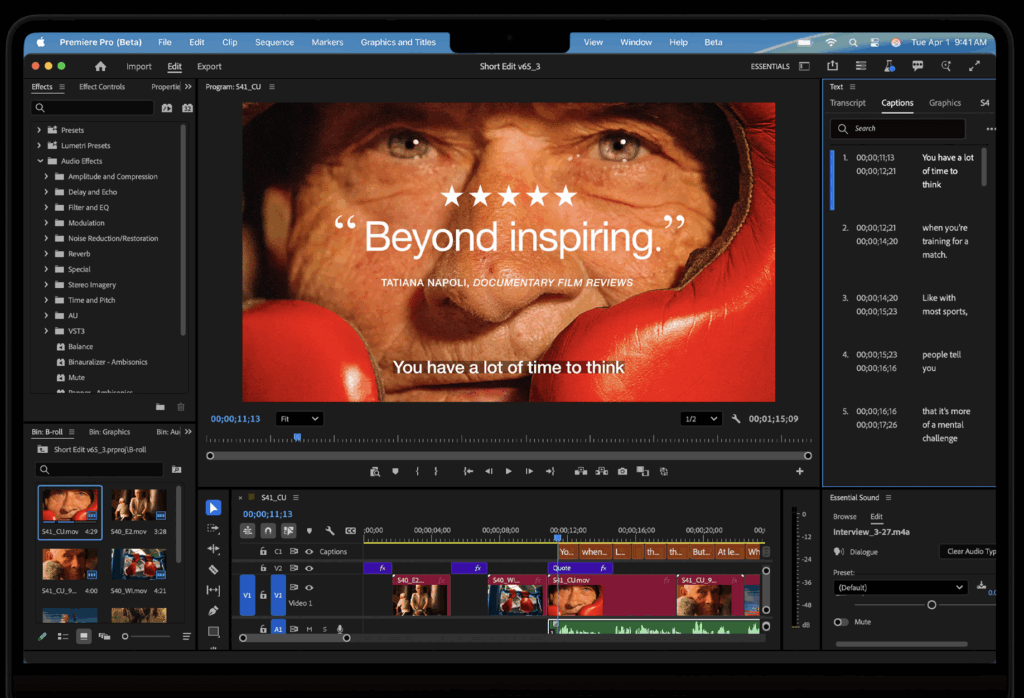
Task: Toggle the lock on the Captions track
Action: [x=263, y=551]
